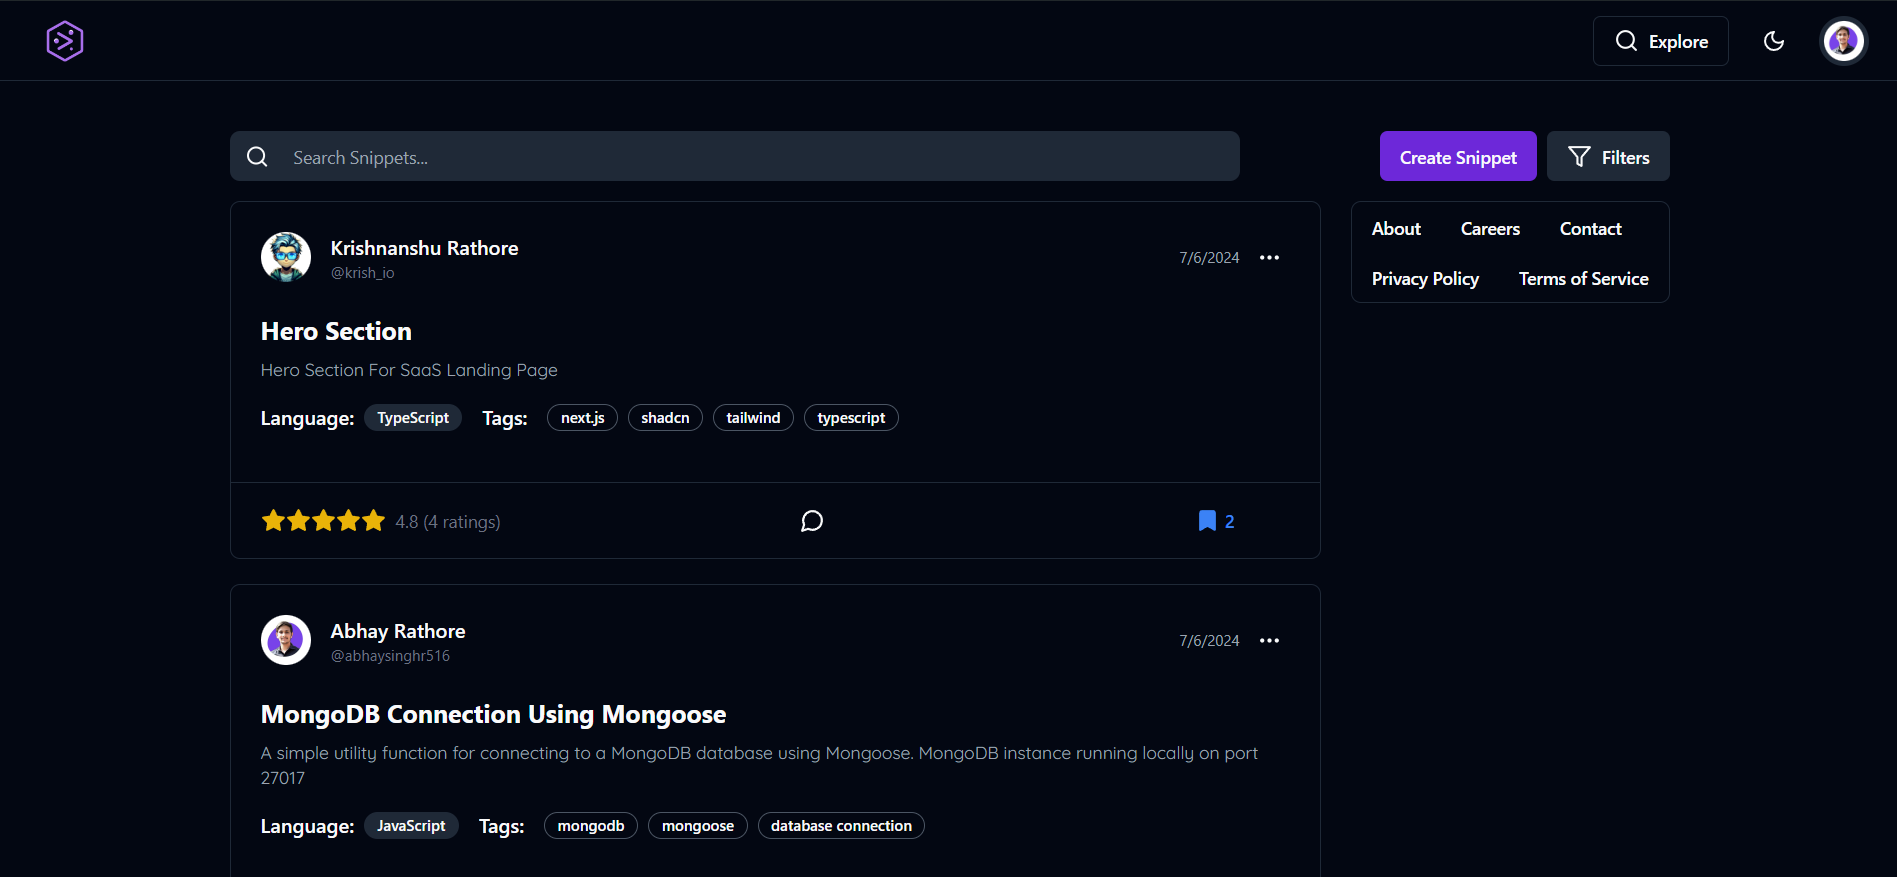The width and height of the screenshot is (1897, 877).
Task: Click Abhay Rathore's post avatar
Action: 286,640
